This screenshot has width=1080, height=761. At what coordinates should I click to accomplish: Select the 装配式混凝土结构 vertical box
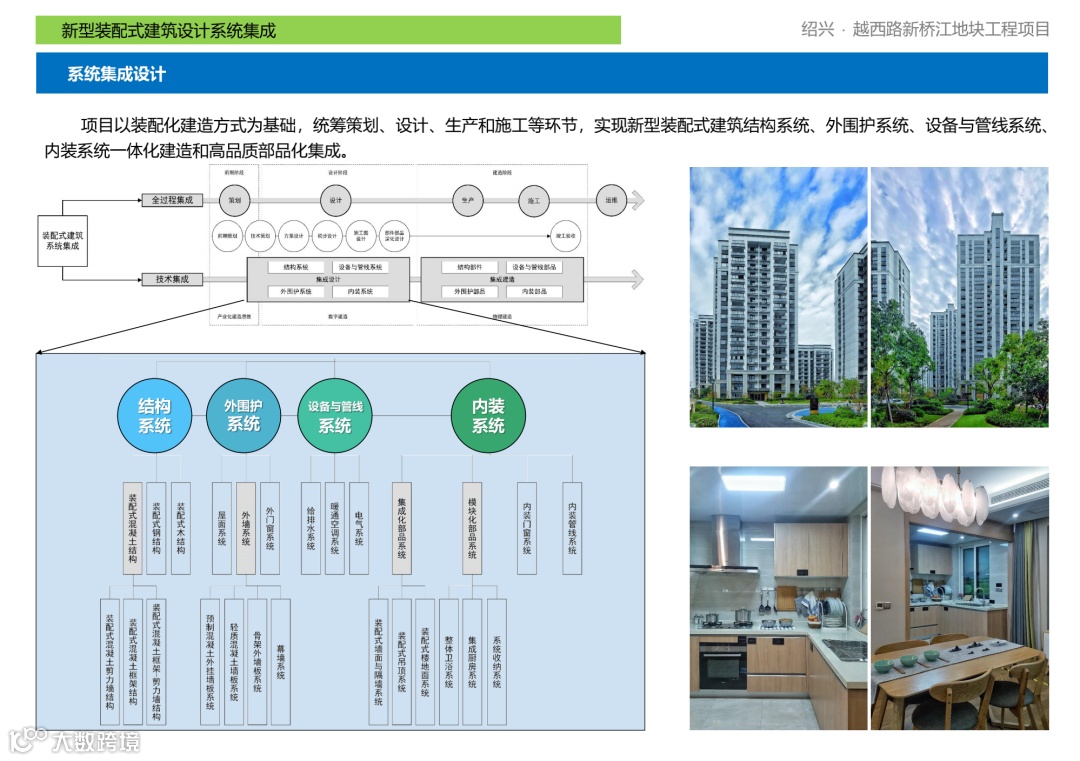pyautogui.click(x=132, y=528)
